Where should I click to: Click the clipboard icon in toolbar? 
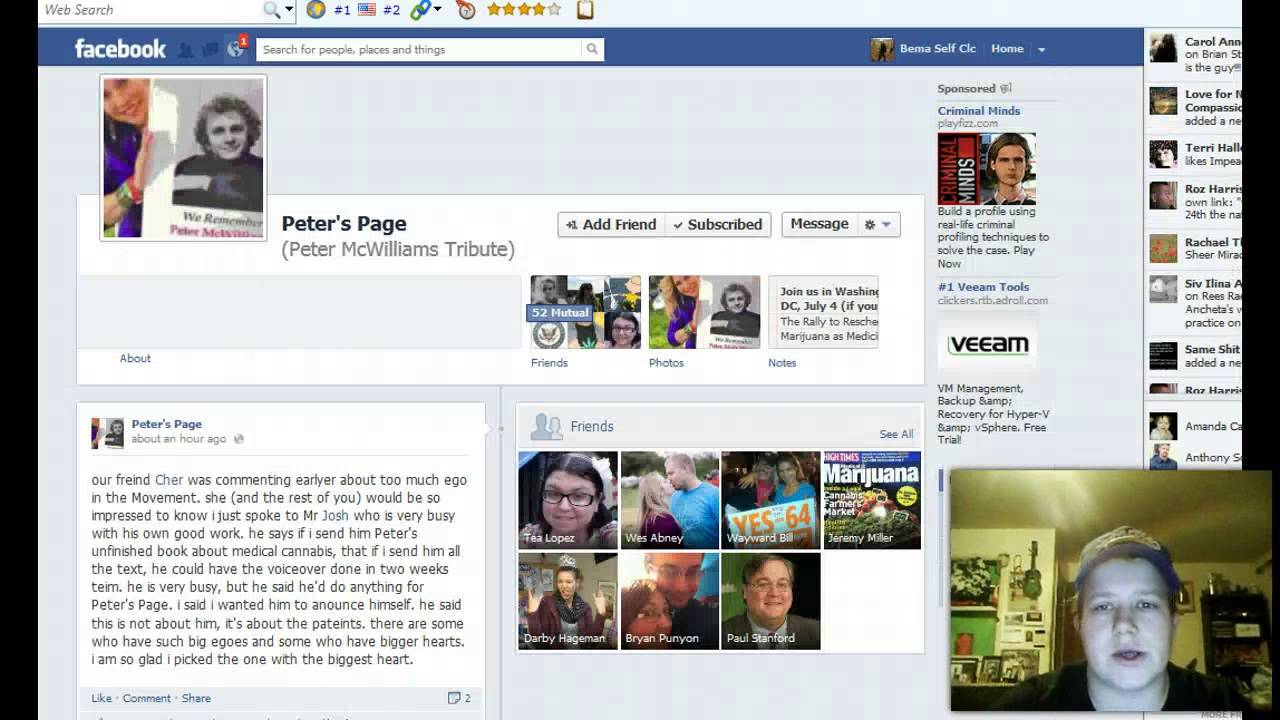pyautogui.click(x=585, y=10)
